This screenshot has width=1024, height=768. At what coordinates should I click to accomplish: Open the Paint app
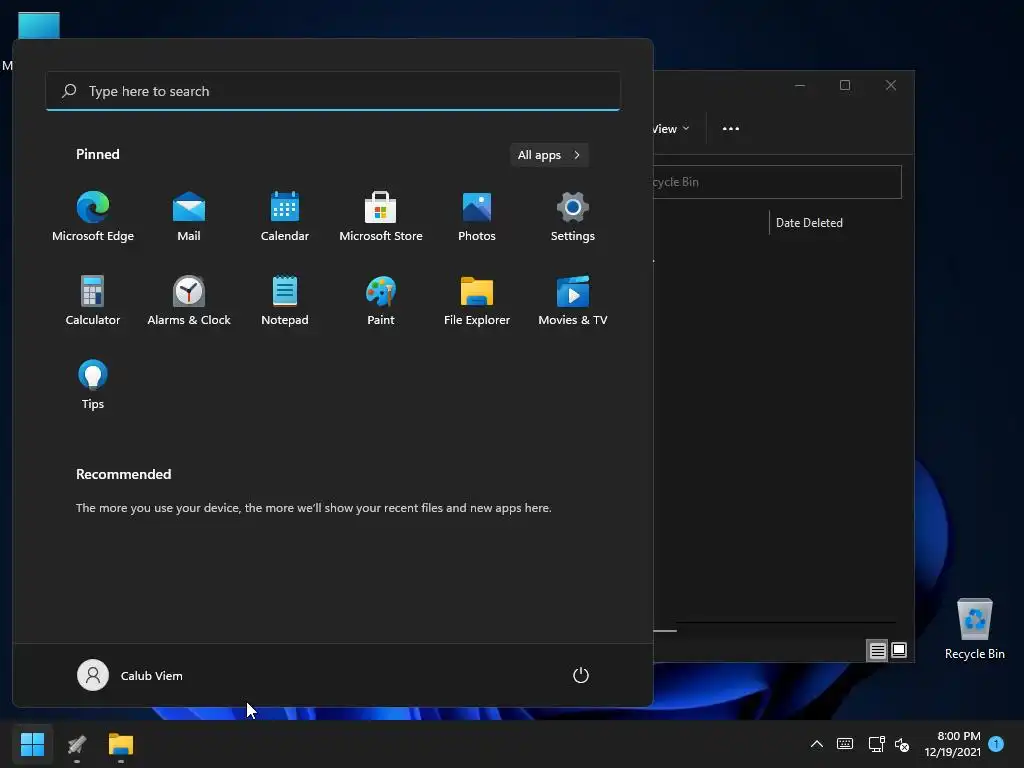coord(381,301)
